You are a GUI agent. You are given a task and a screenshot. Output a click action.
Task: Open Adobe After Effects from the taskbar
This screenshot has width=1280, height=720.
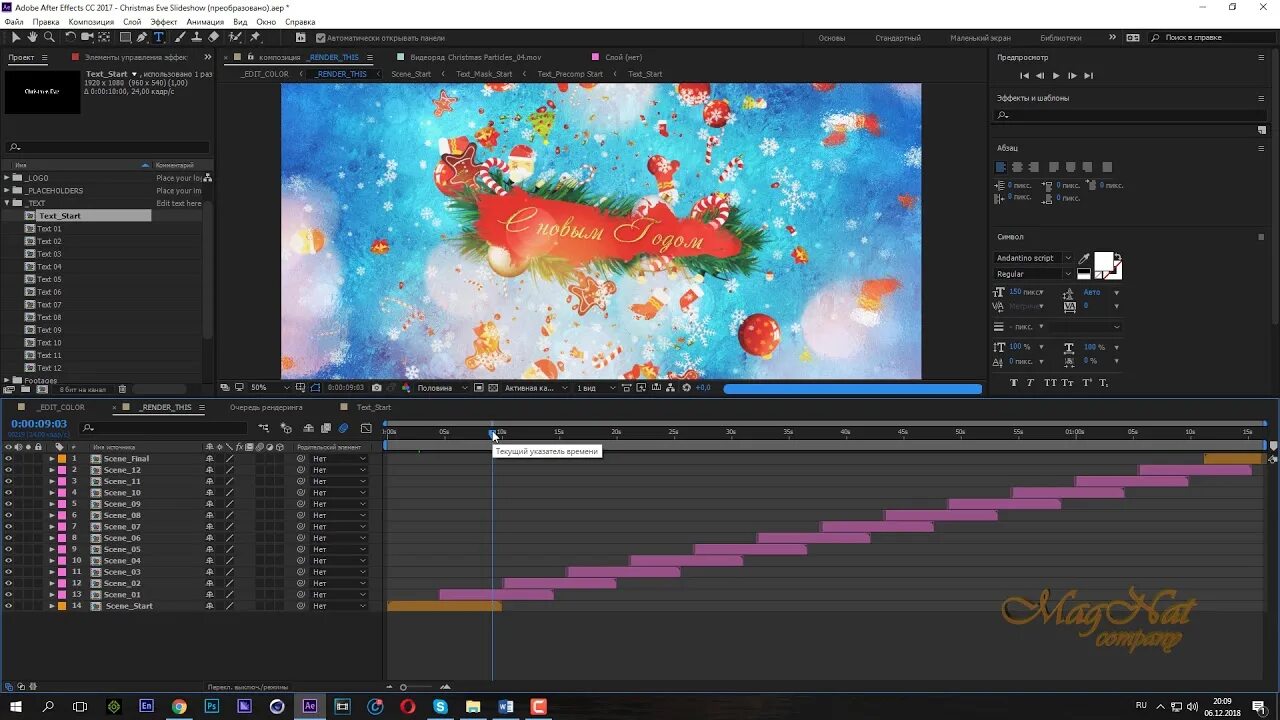310,706
